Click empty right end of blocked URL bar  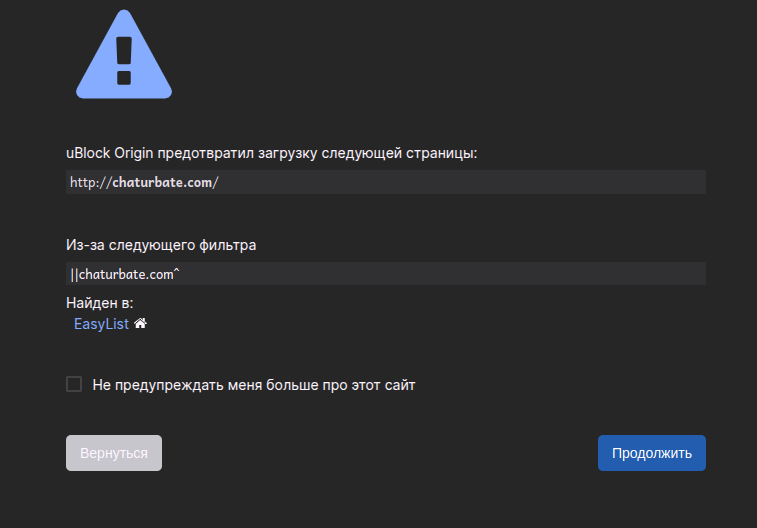(628, 182)
